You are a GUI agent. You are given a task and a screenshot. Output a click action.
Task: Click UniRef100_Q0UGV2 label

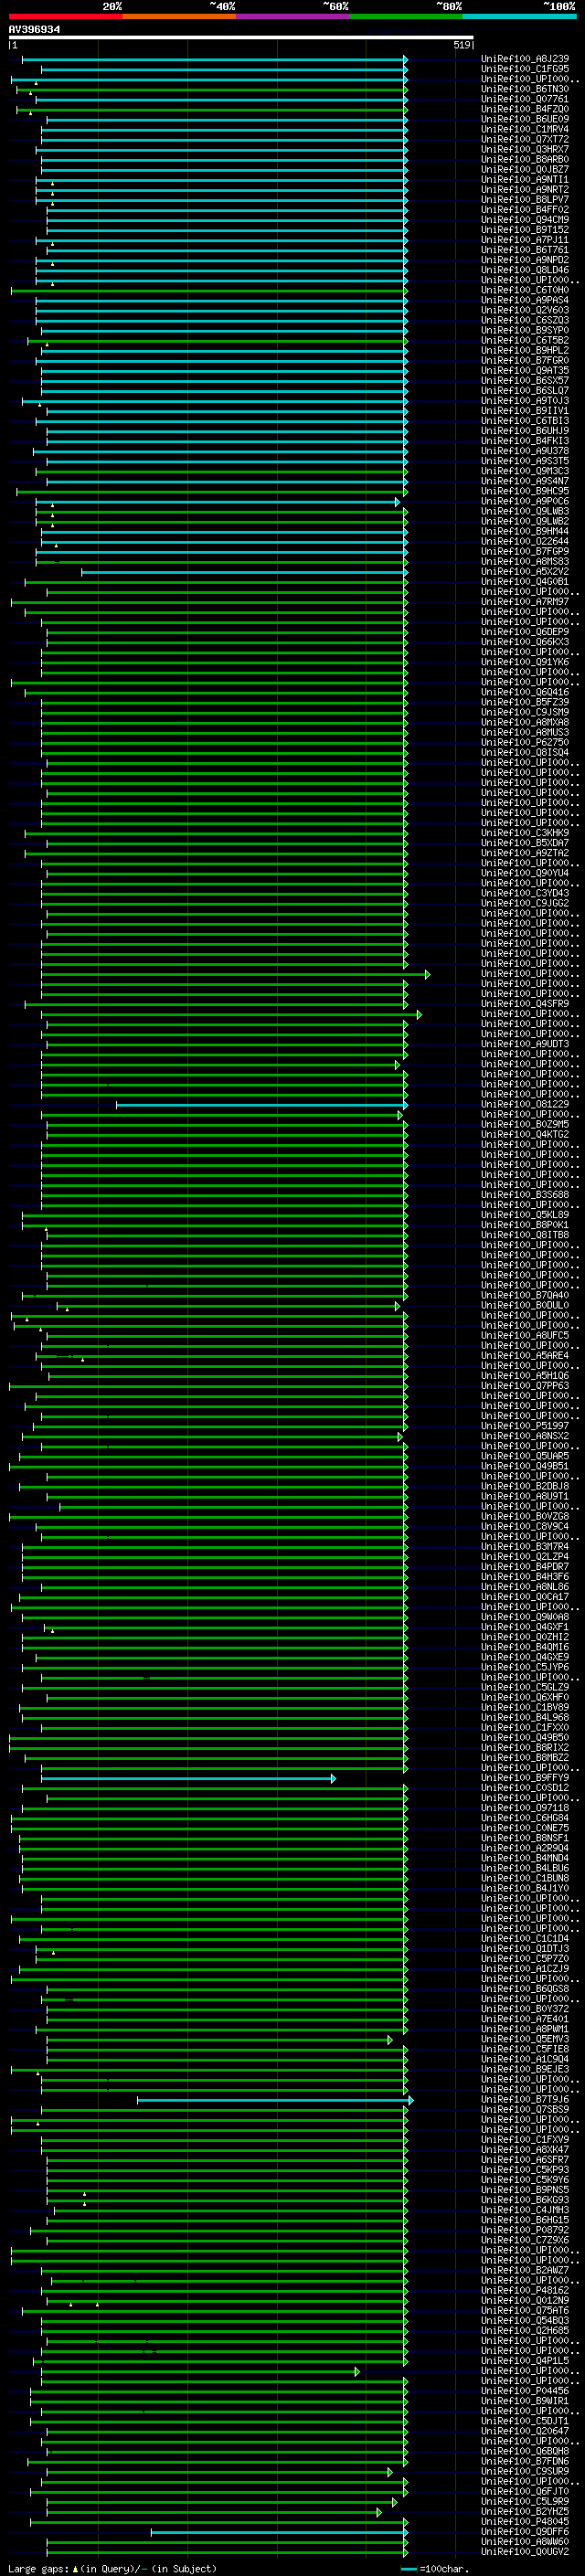525,2552
